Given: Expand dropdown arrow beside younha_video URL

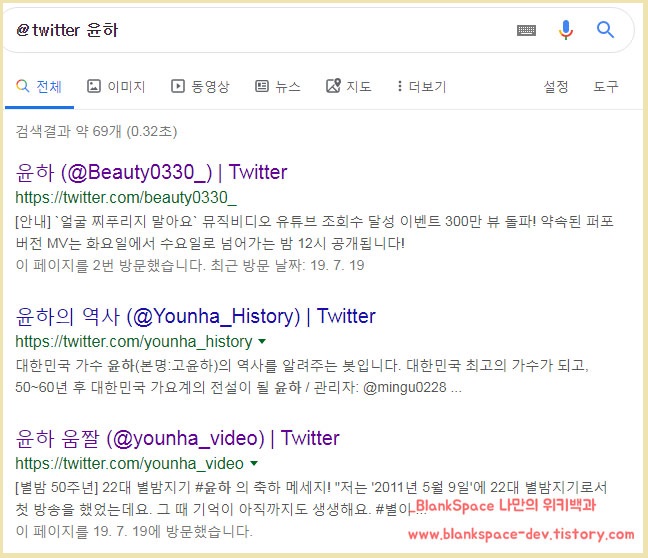Looking at the screenshot, I should 254,463.
